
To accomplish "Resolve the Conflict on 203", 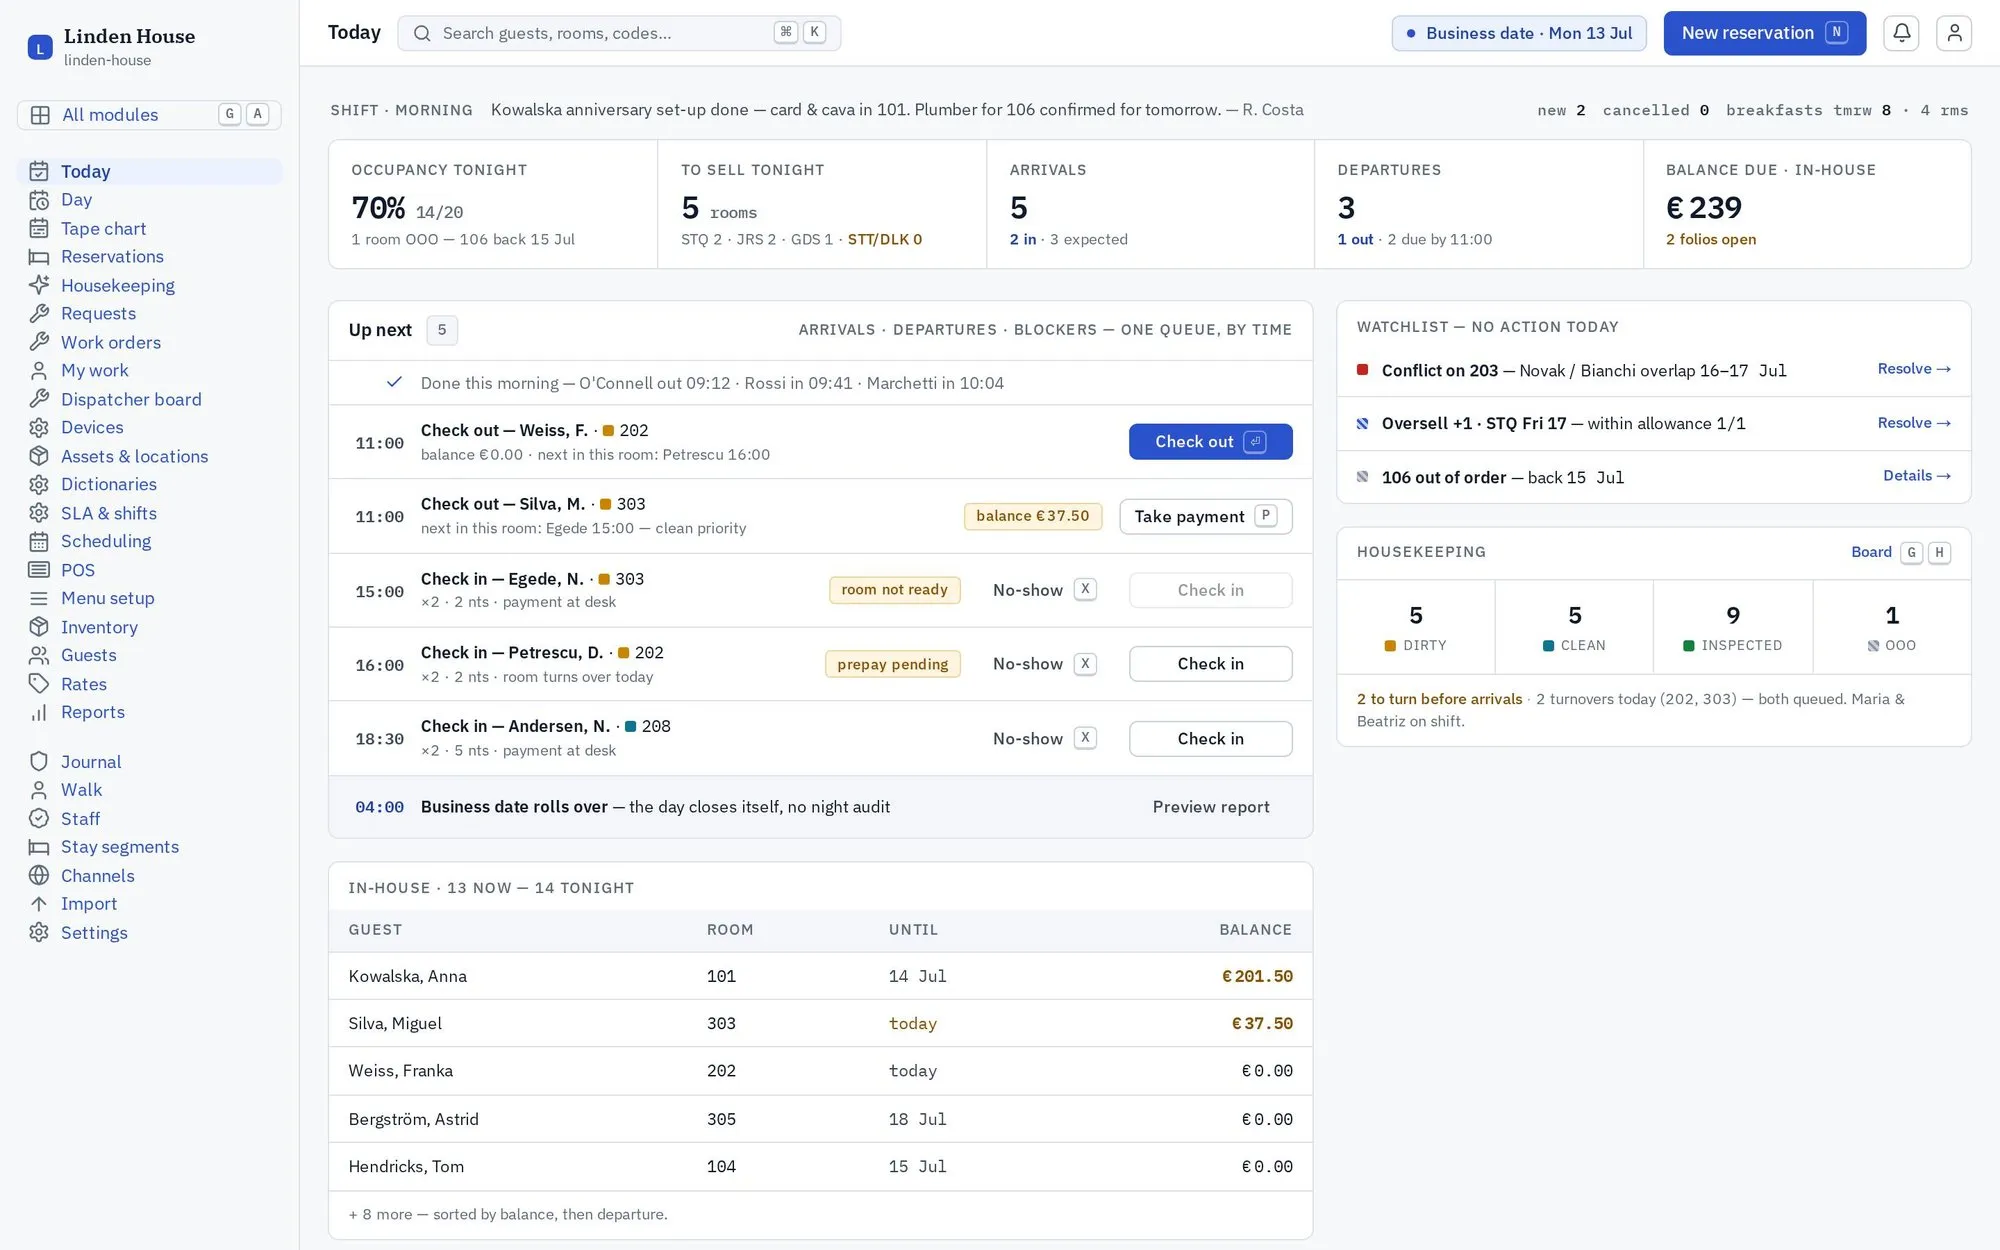I will click(x=1914, y=369).
